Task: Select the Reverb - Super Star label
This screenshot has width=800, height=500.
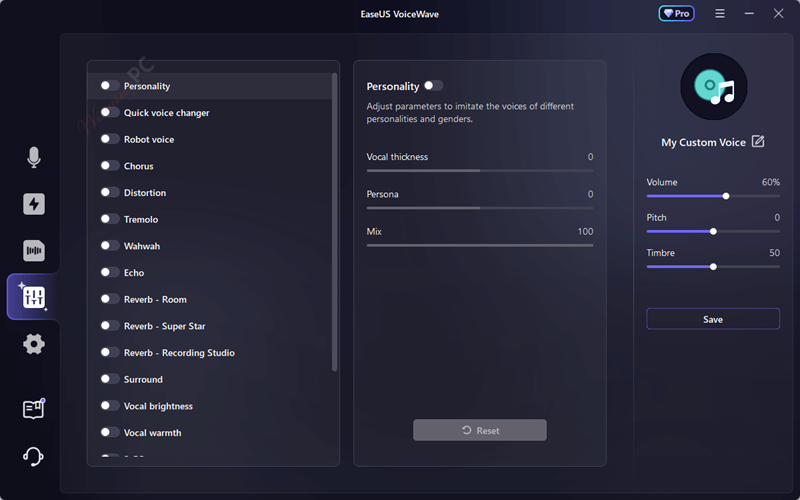Action: pos(164,326)
